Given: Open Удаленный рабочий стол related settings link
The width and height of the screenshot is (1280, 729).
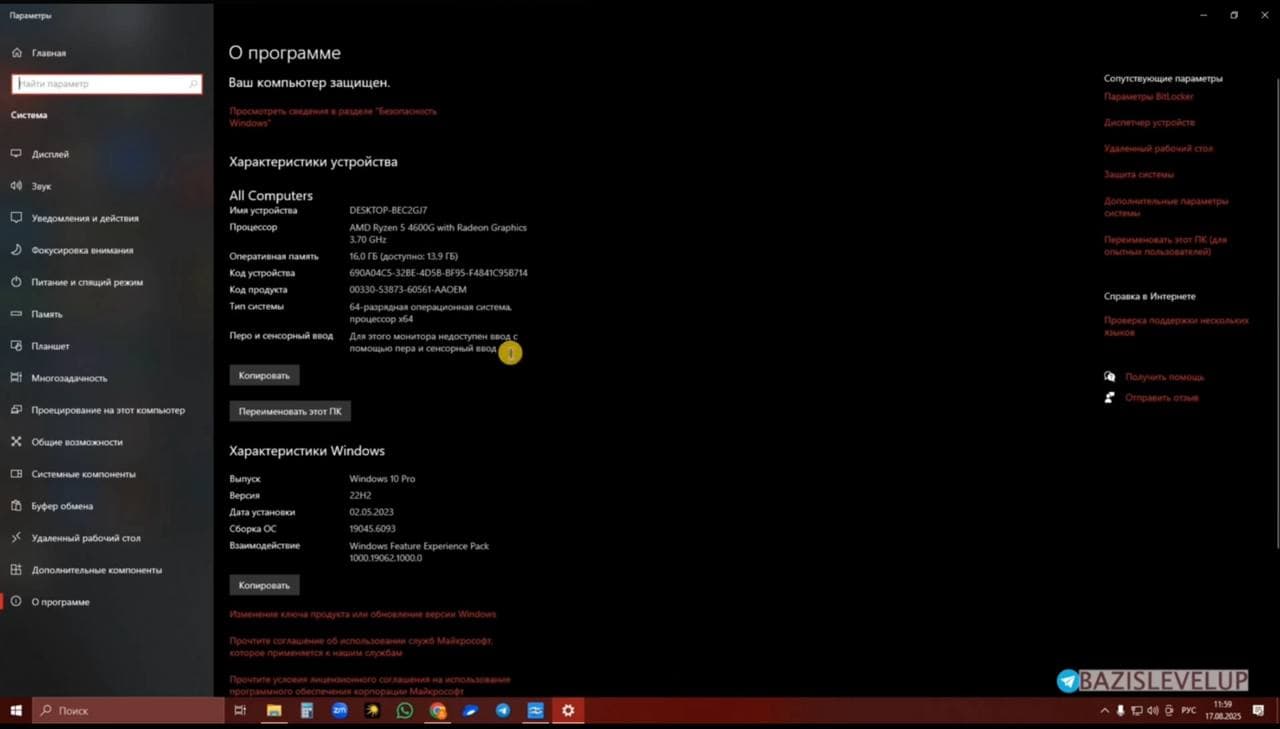Looking at the screenshot, I should coord(1158,148).
